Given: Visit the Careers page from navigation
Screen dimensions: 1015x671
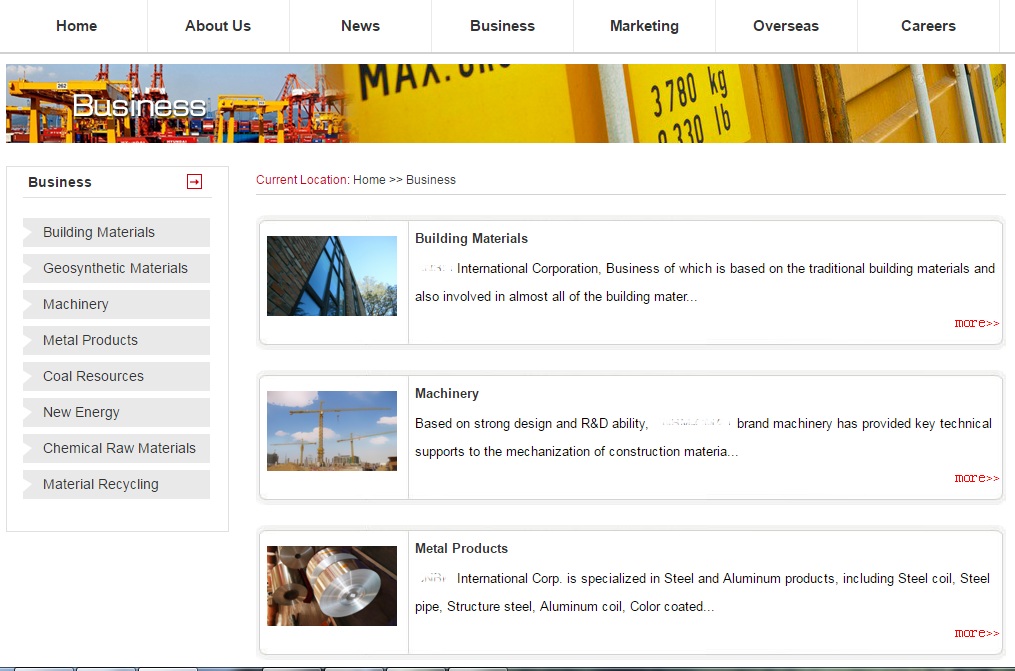Looking at the screenshot, I should 928,26.
